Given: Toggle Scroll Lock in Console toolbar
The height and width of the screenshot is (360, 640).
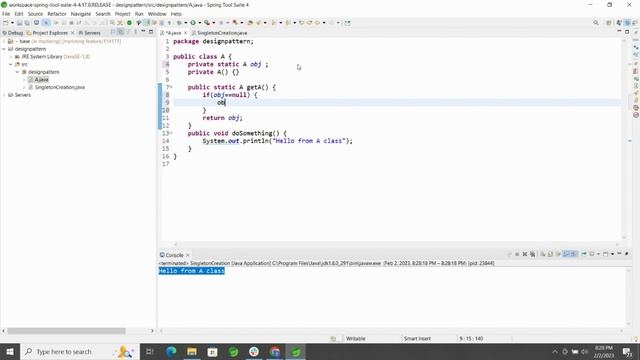Looking at the screenshot, I should (551, 254).
